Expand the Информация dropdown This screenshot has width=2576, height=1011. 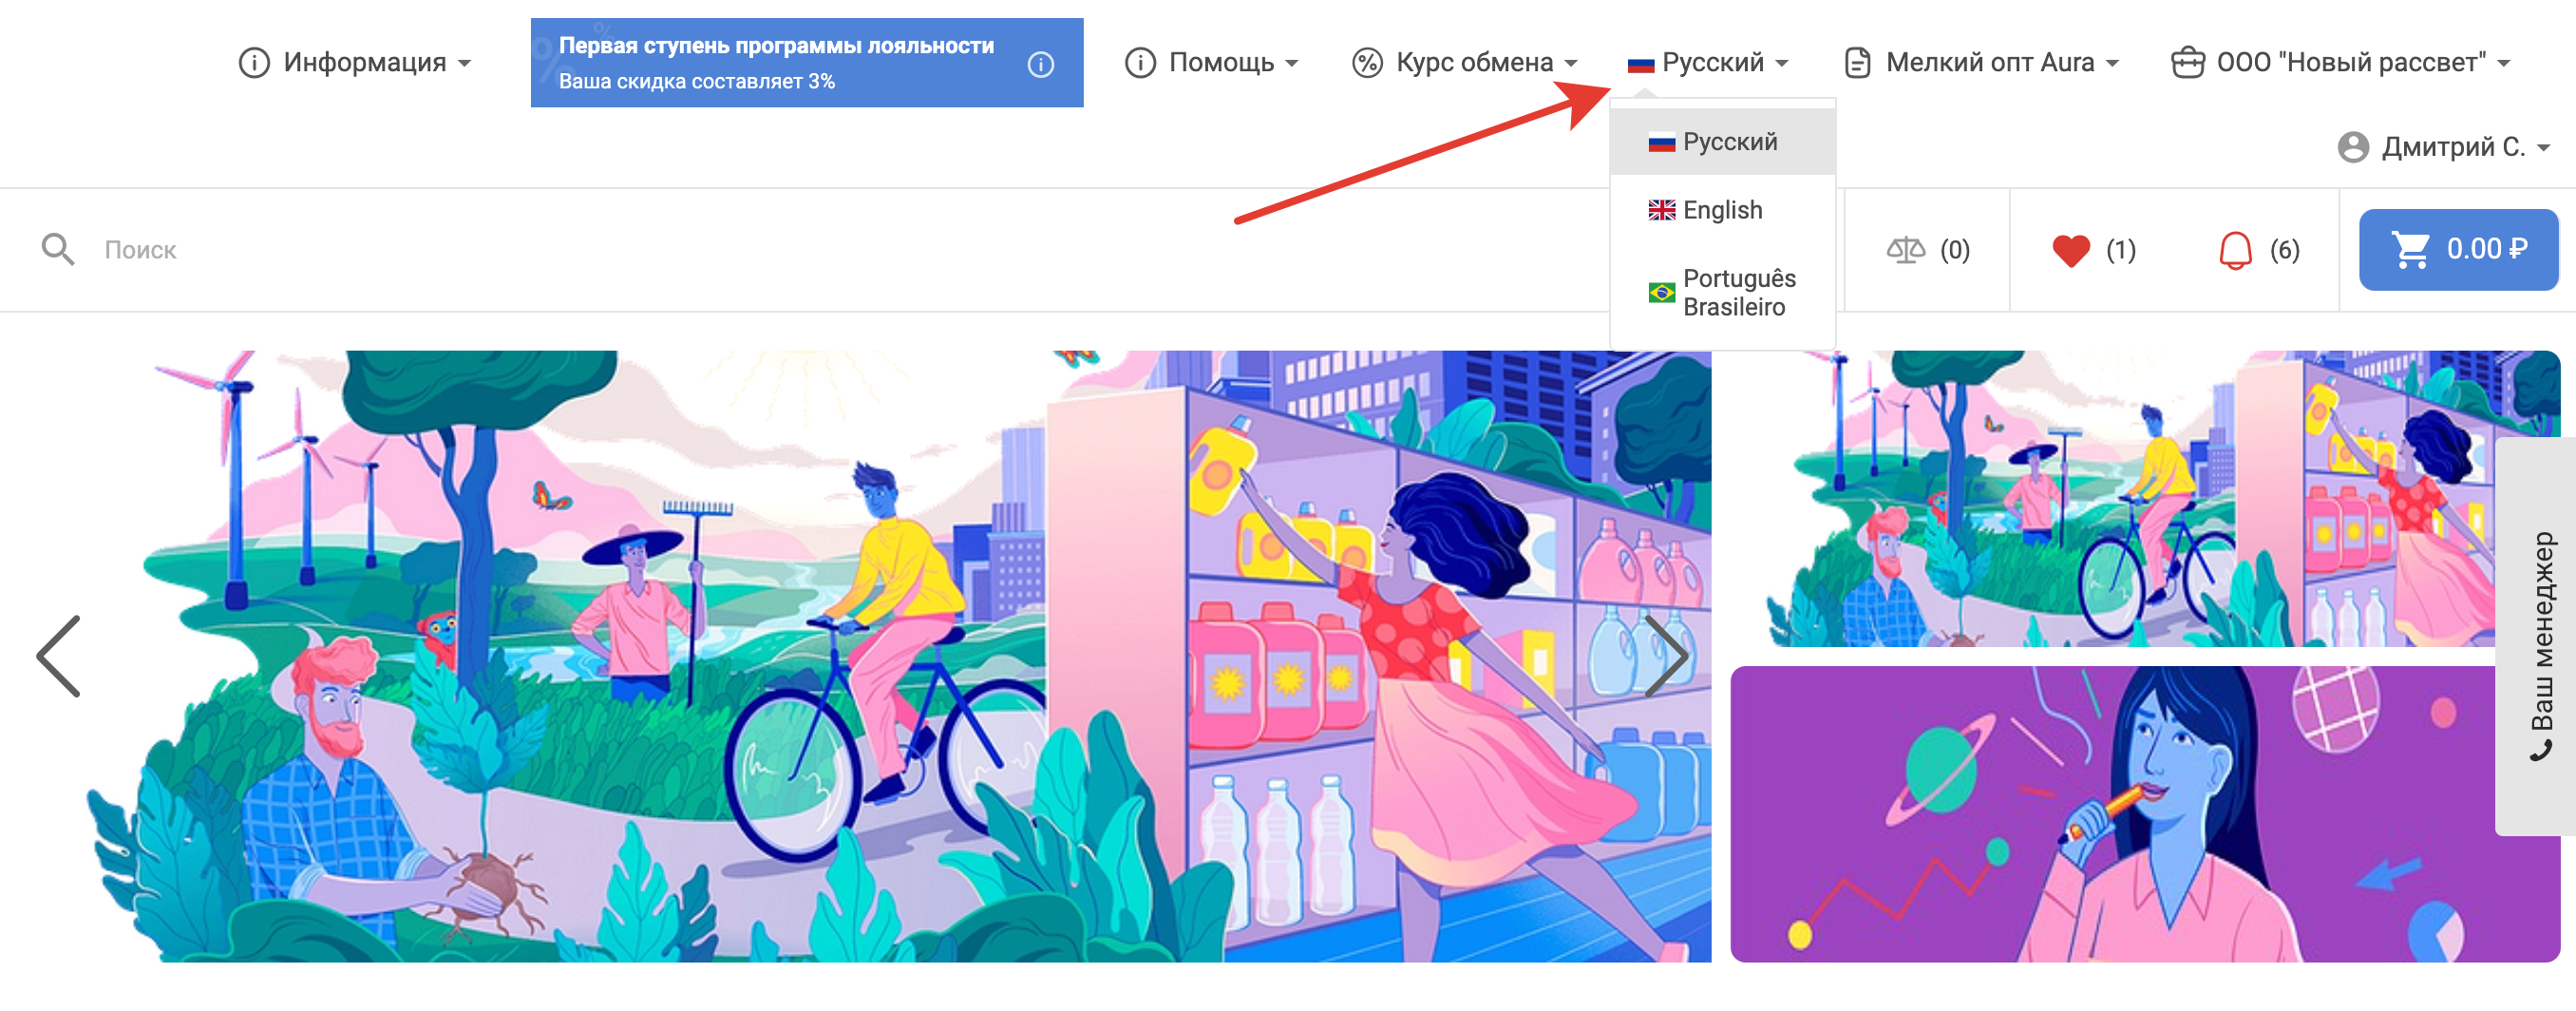pyautogui.click(x=355, y=62)
